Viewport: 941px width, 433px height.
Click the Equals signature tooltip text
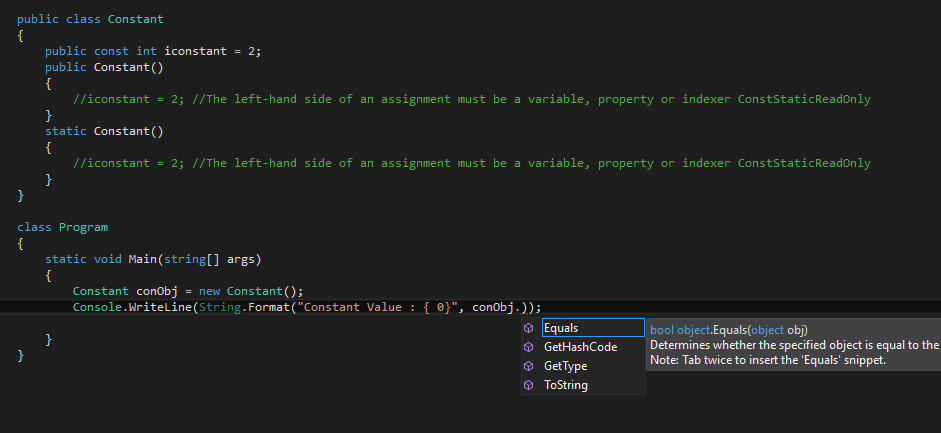pyautogui.click(x=729, y=330)
